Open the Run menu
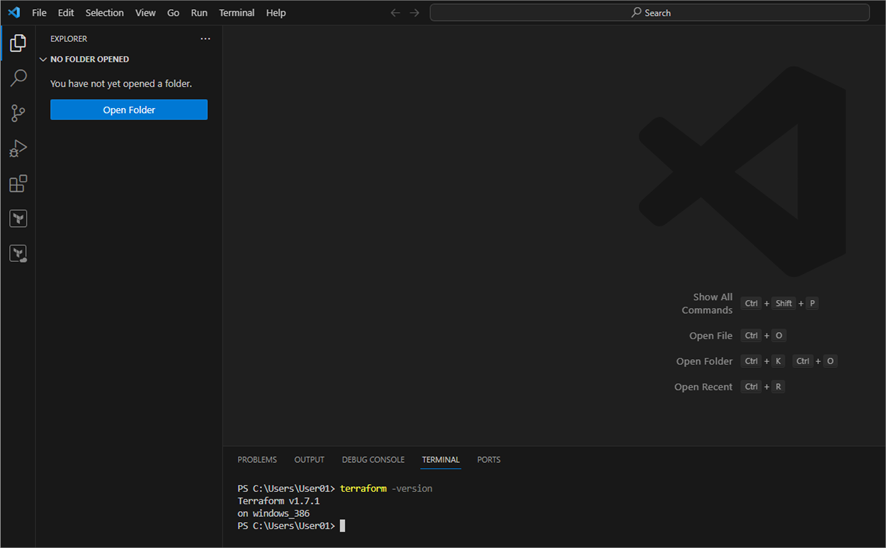This screenshot has height=548, width=886. coord(199,12)
